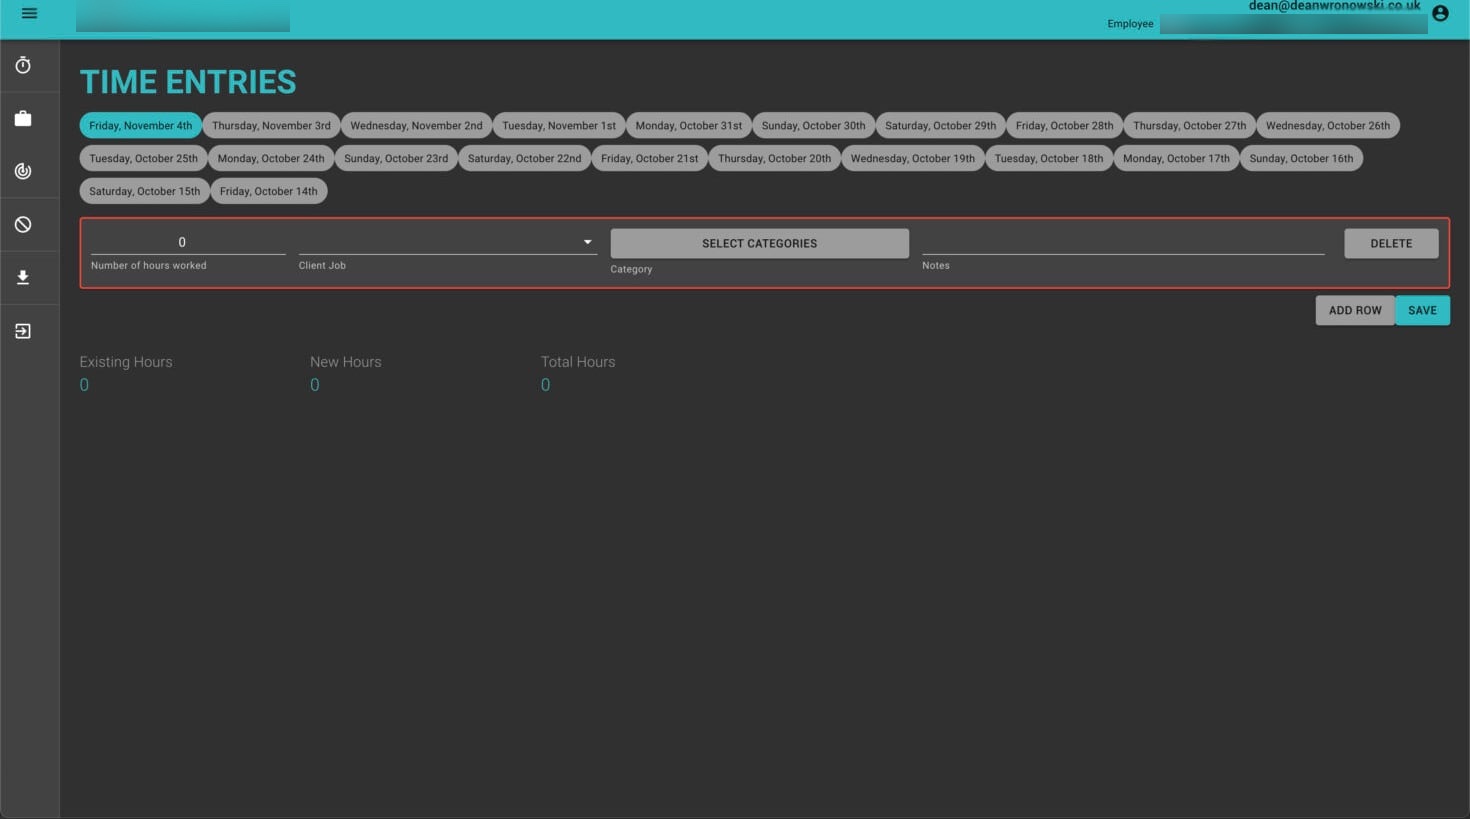Open the circular timer icon in sidebar
The width and height of the screenshot is (1470, 819).
[23, 171]
